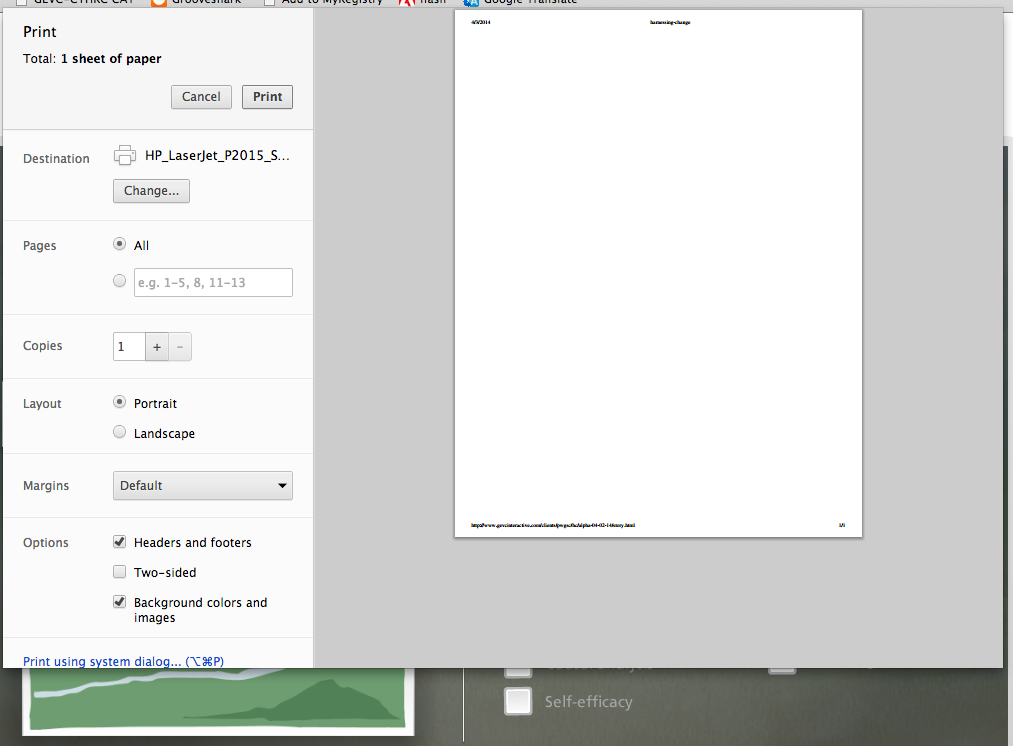Select Portrait layout
The height and width of the screenshot is (746, 1013).
120,402
